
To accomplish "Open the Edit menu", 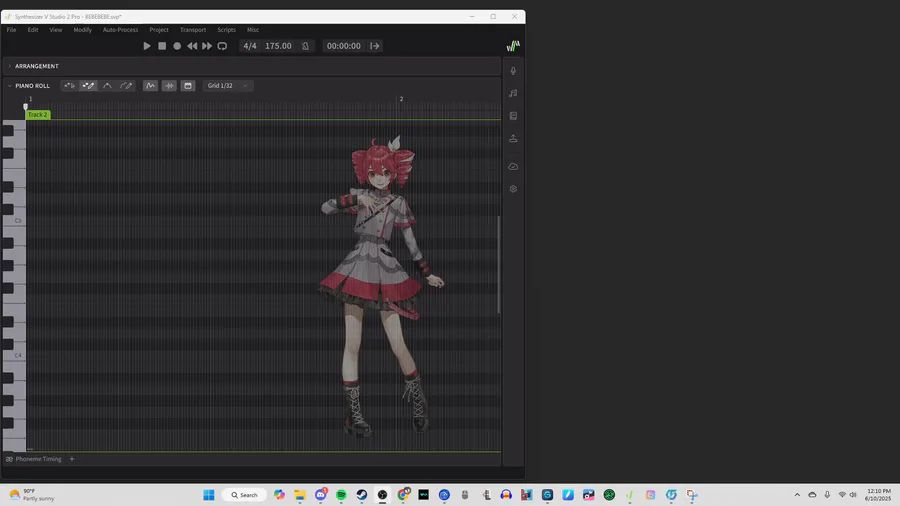I will click(33, 30).
